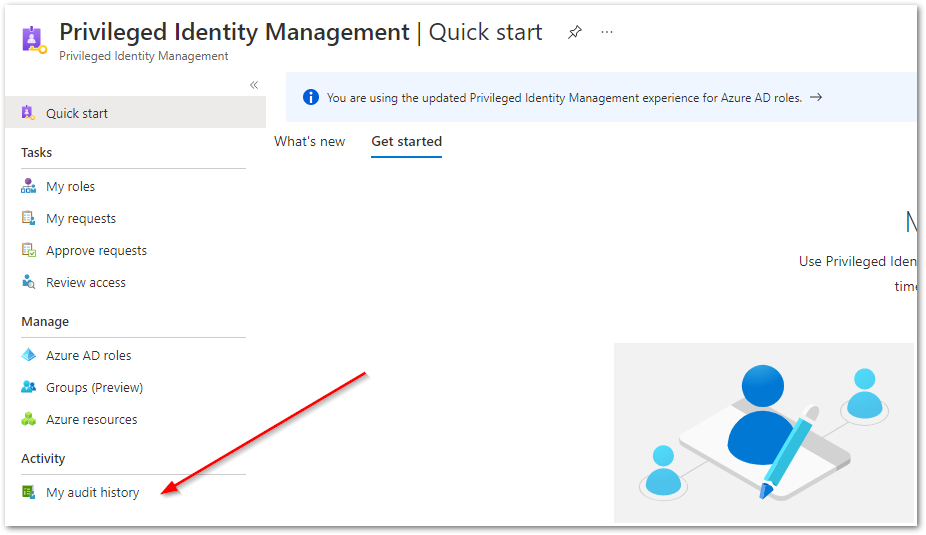Click the blue info icon in banner

(x=311, y=97)
